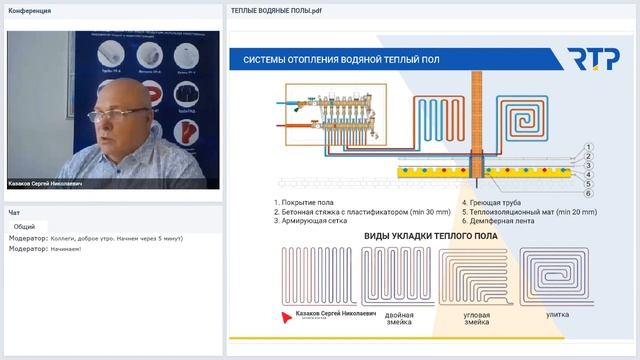Click callout number 6 on floor section
This screenshot has width=640, height=360.
coord(588,193)
